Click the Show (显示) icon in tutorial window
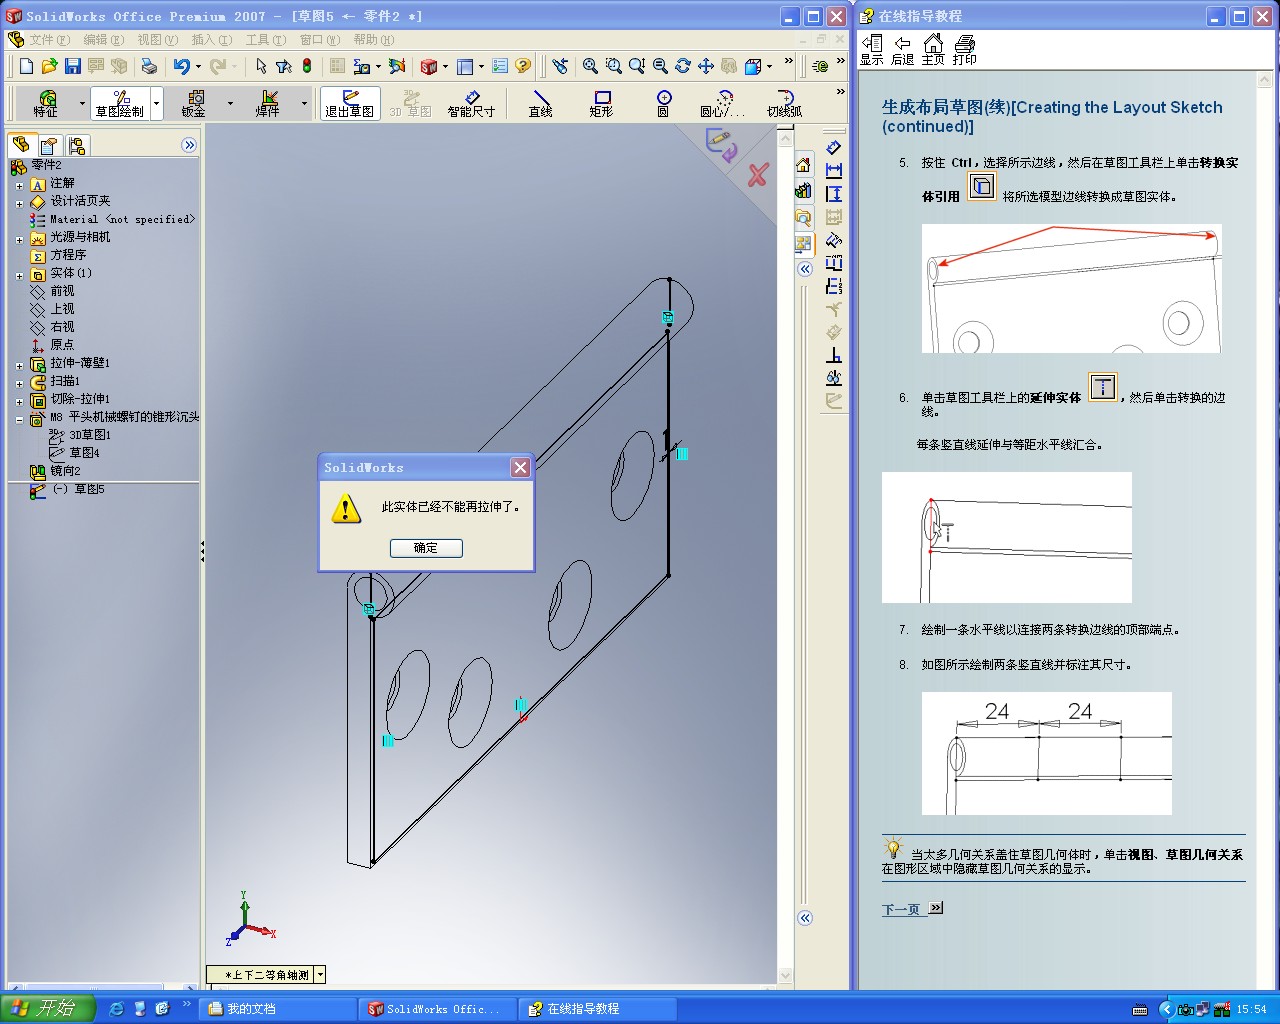 pyautogui.click(x=872, y=50)
